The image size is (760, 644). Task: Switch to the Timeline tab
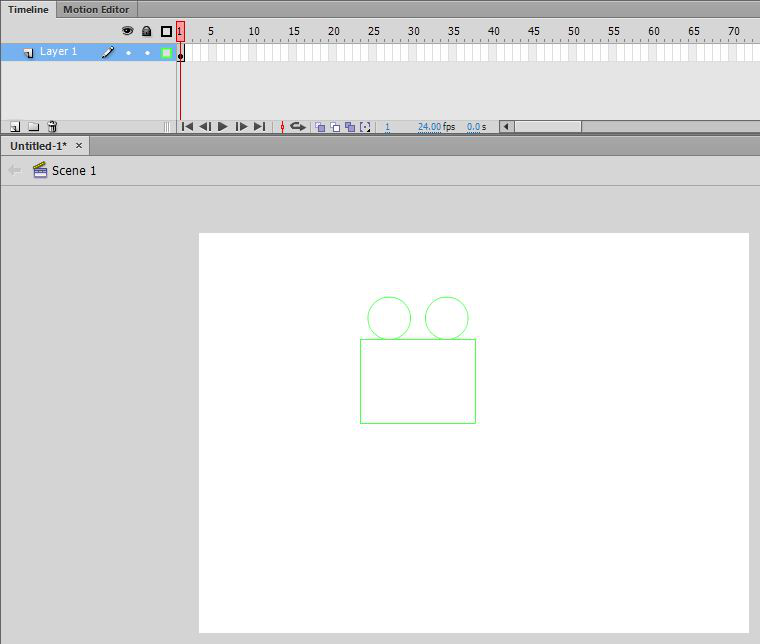click(x=28, y=9)
